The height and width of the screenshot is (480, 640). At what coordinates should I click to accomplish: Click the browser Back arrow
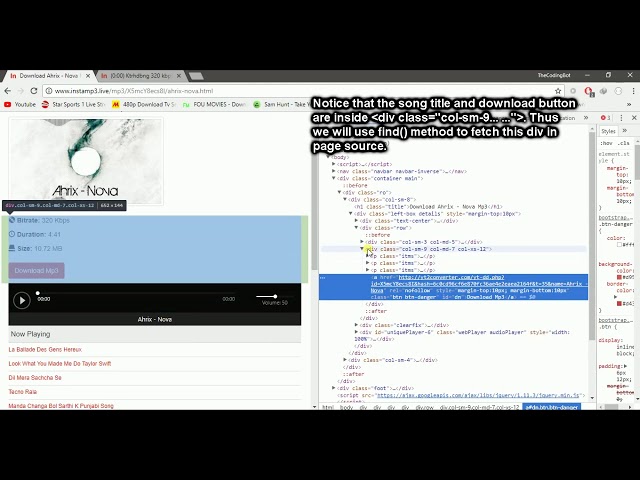(x=7, y=91)
